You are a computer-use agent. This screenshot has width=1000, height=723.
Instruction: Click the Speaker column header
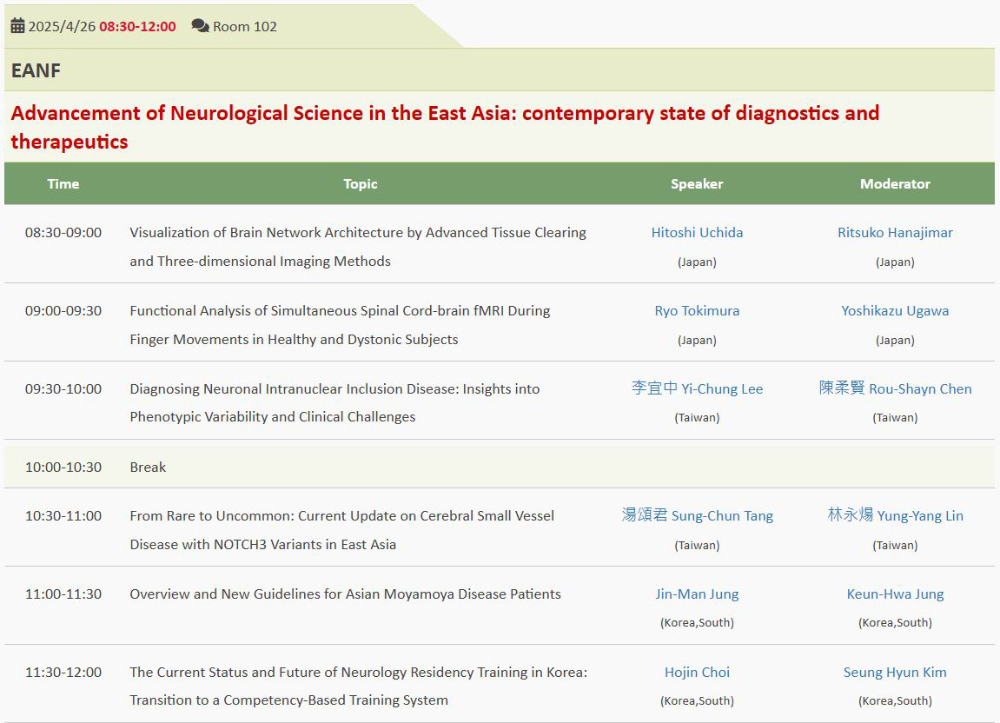pyautogui.click(x=697, y=184)
